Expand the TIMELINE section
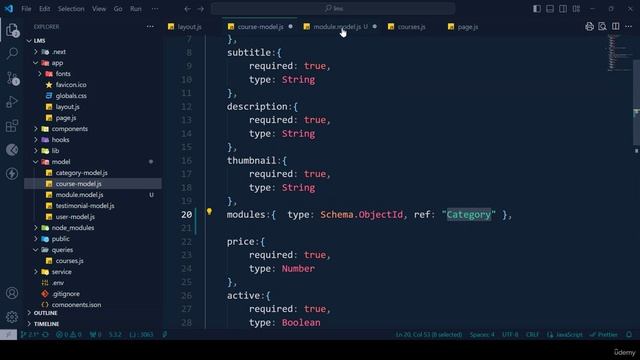 (x=46, y=324)
